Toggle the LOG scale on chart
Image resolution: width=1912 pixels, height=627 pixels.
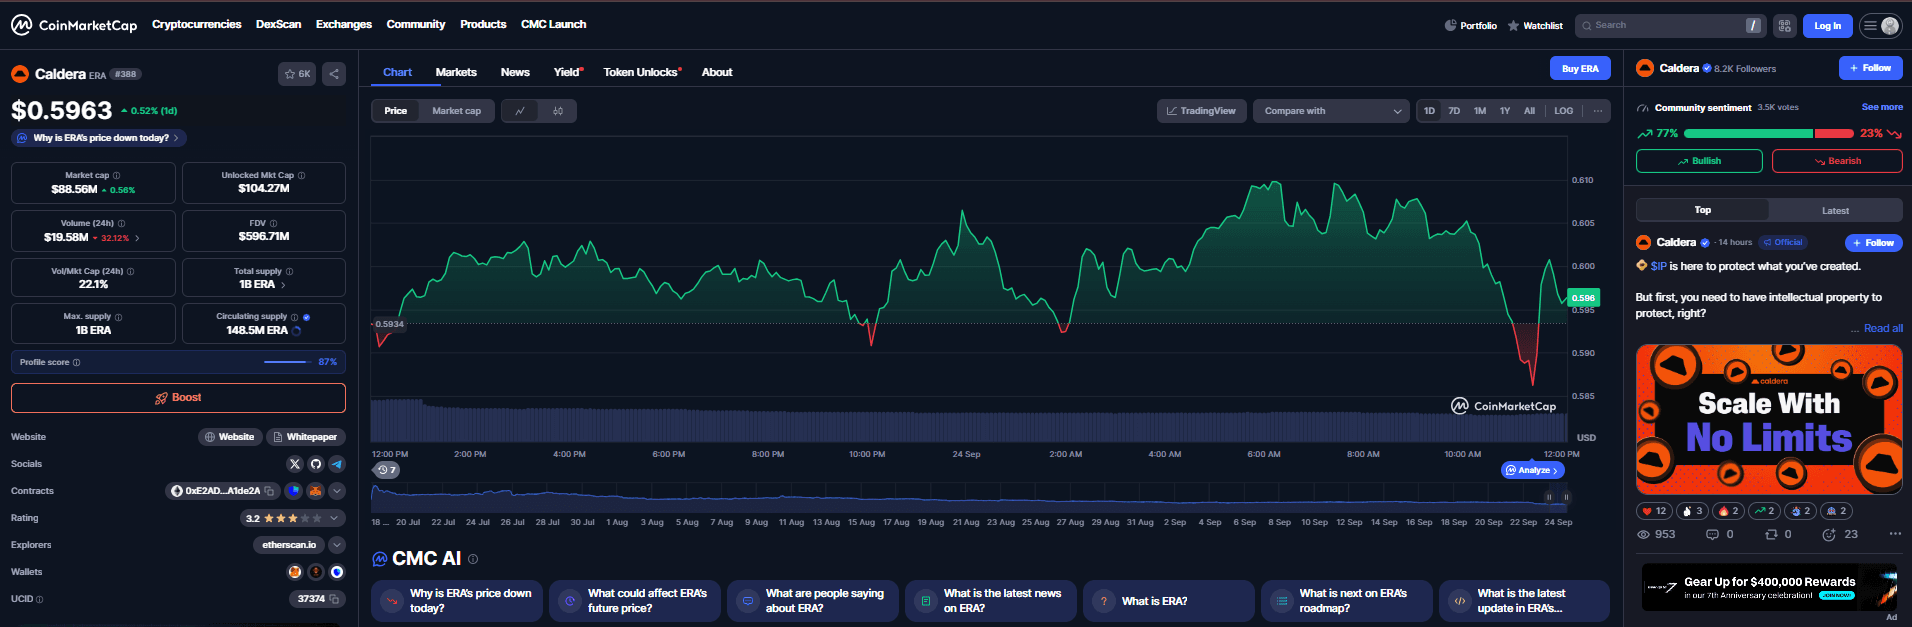1563,111
